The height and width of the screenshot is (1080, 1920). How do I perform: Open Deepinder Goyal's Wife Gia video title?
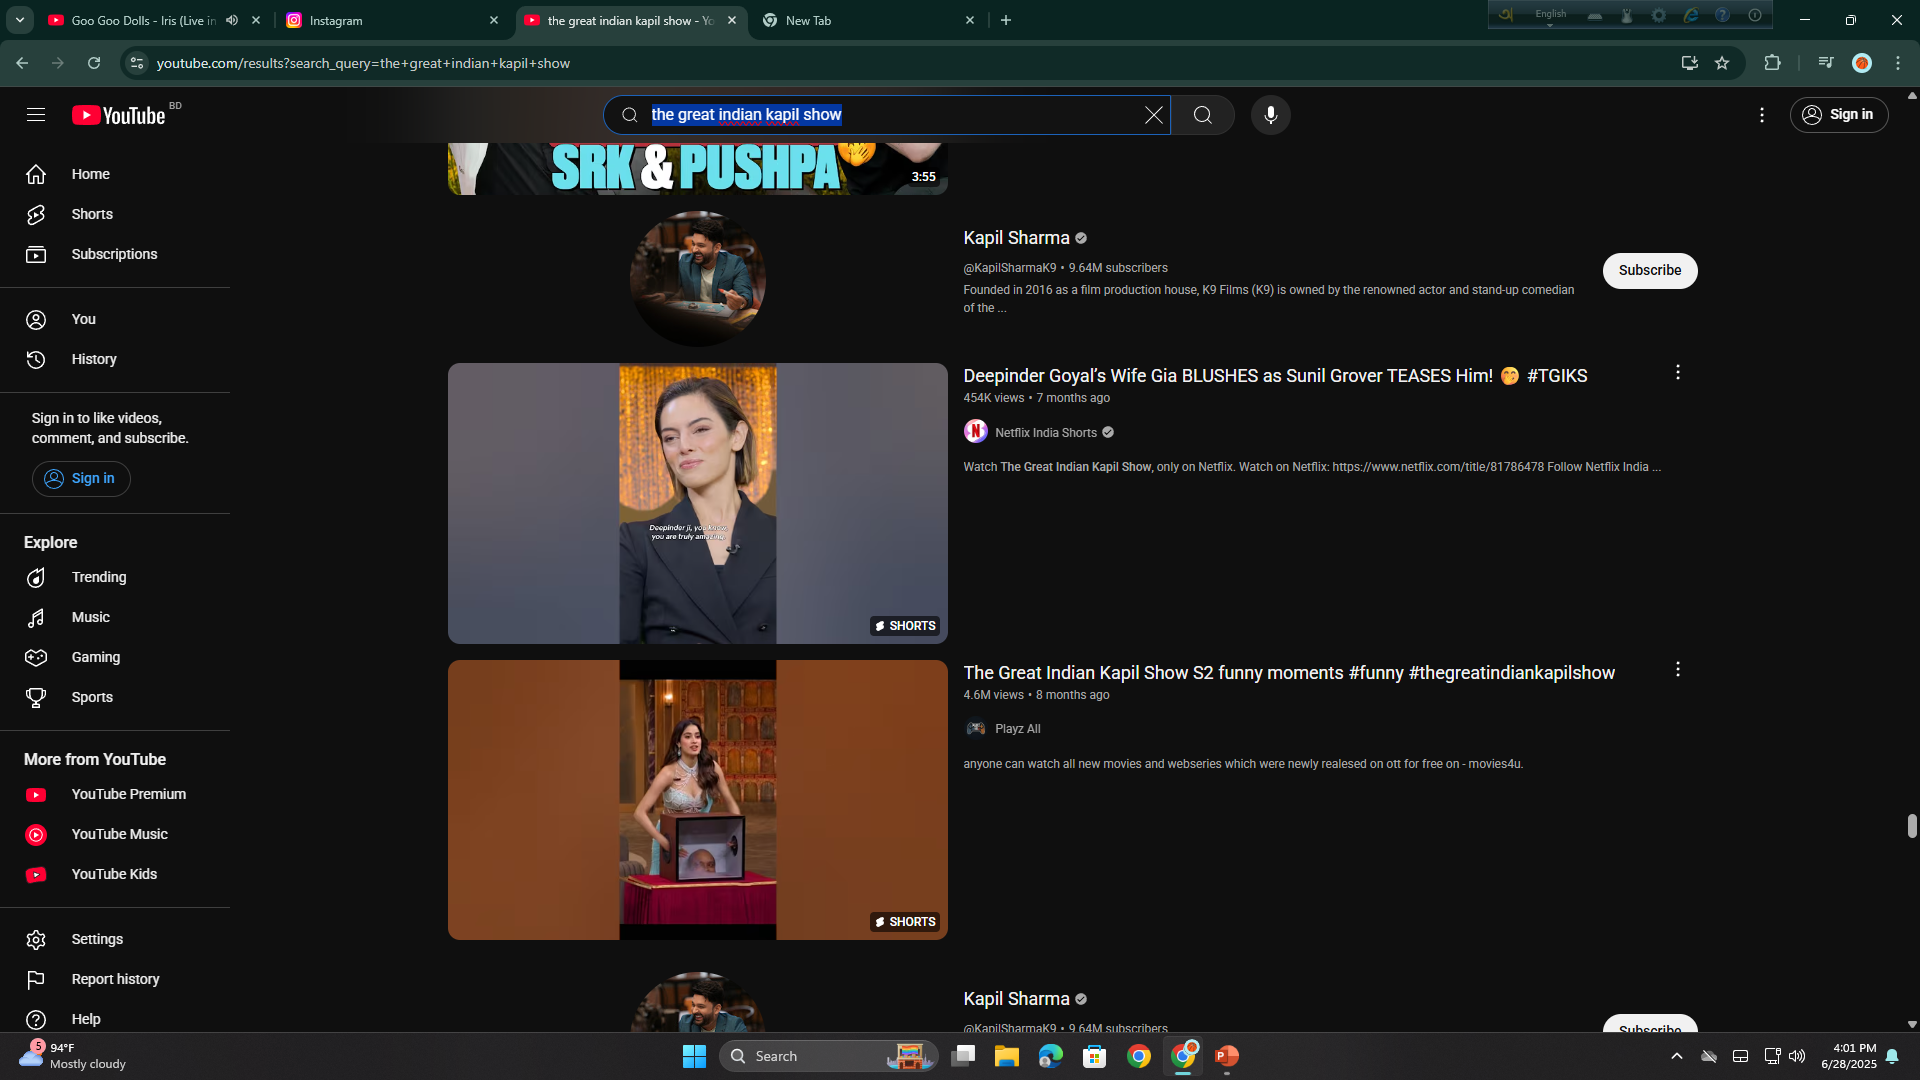coord(1275,376)
